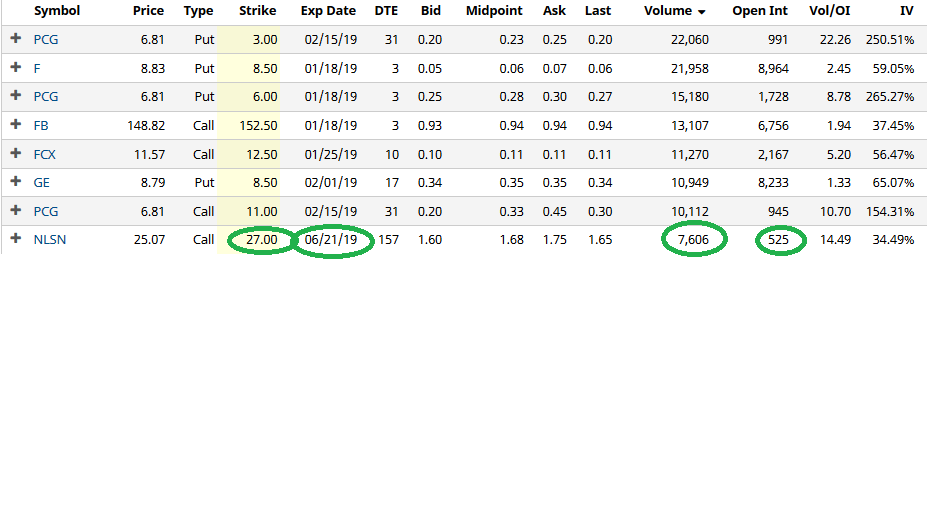Expand the FB 152.50 call row

click(16, 125)
